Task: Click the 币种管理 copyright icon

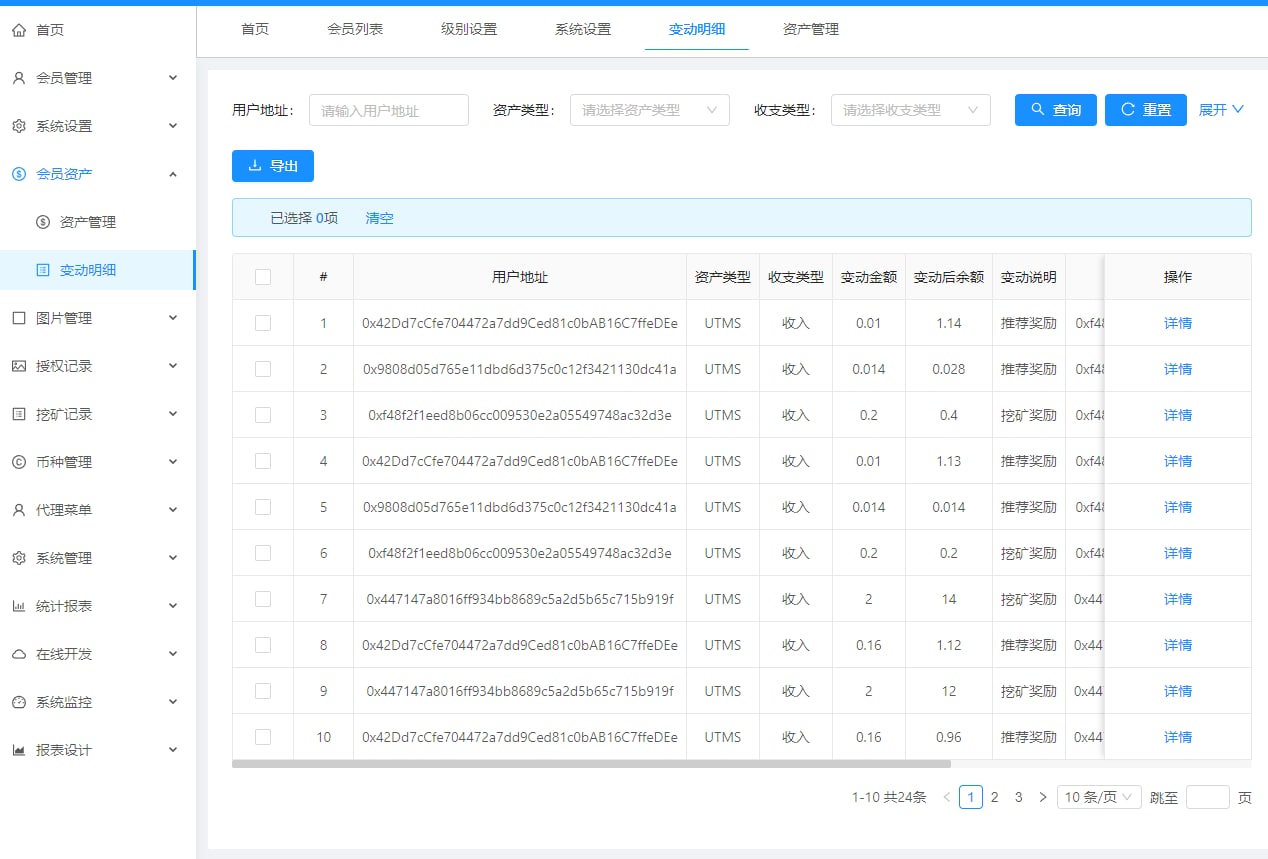Action: 19,462
